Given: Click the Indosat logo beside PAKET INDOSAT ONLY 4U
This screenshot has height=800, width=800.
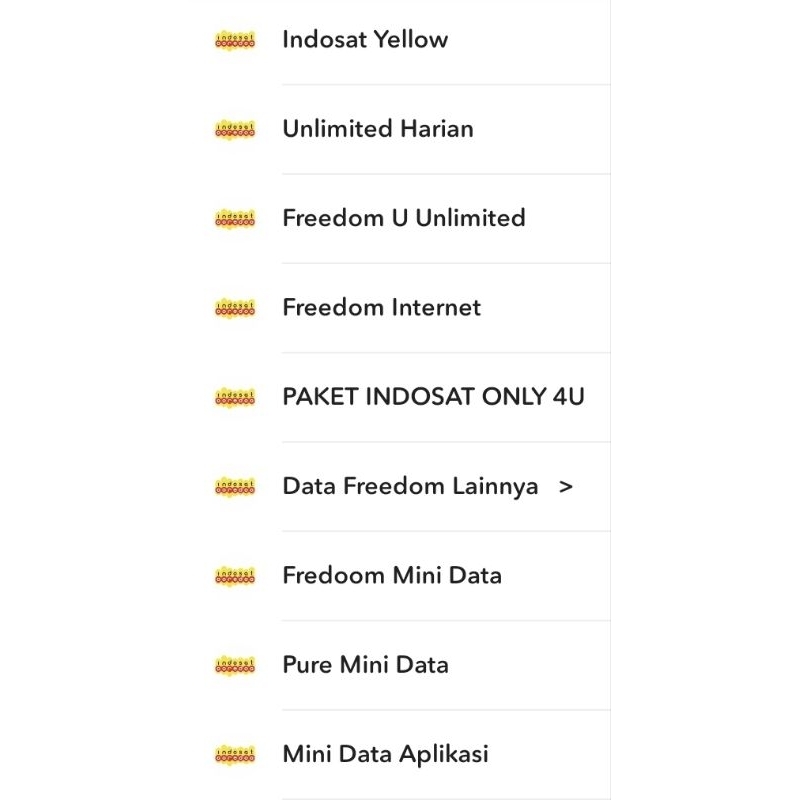Looking at the screenshot, I should pyautogui.click(x=234, y=396).
